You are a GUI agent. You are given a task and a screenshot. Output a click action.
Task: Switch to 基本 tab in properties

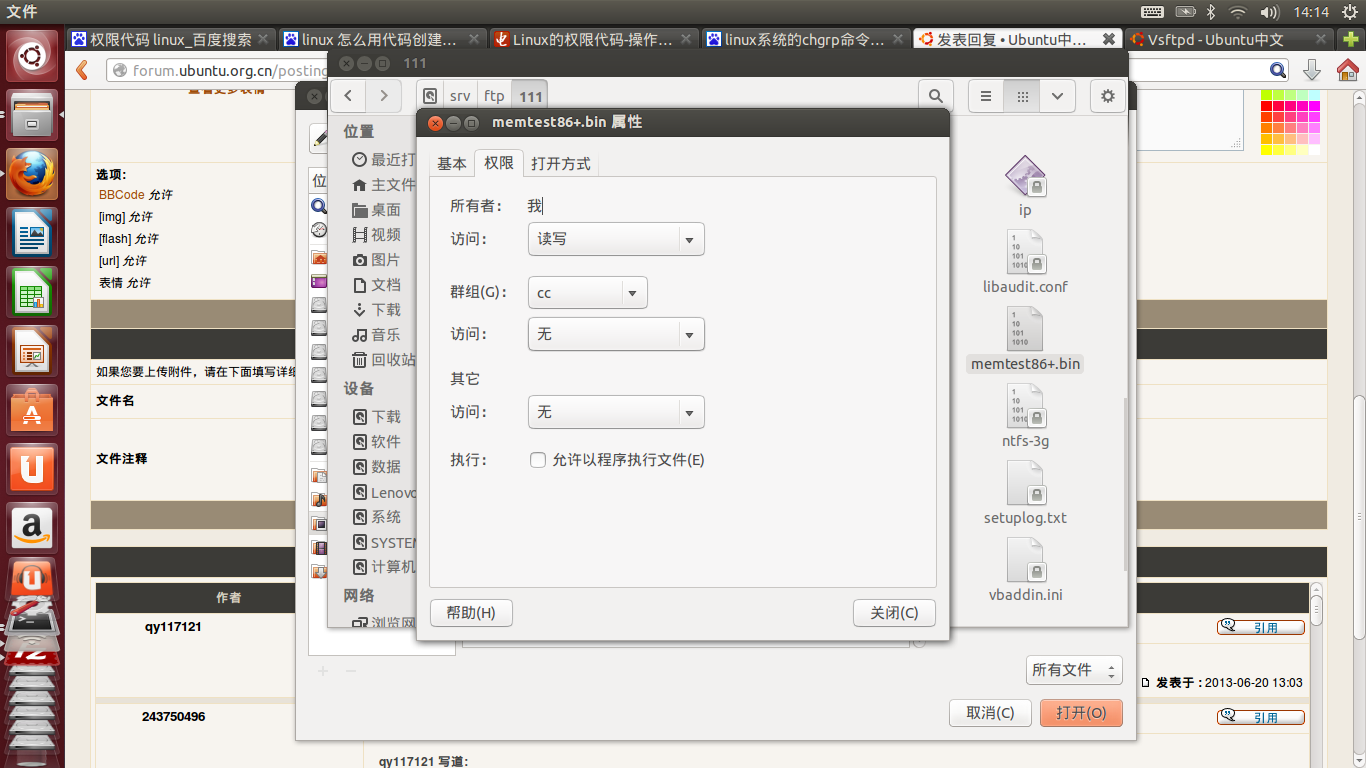(x=451, y=164)
